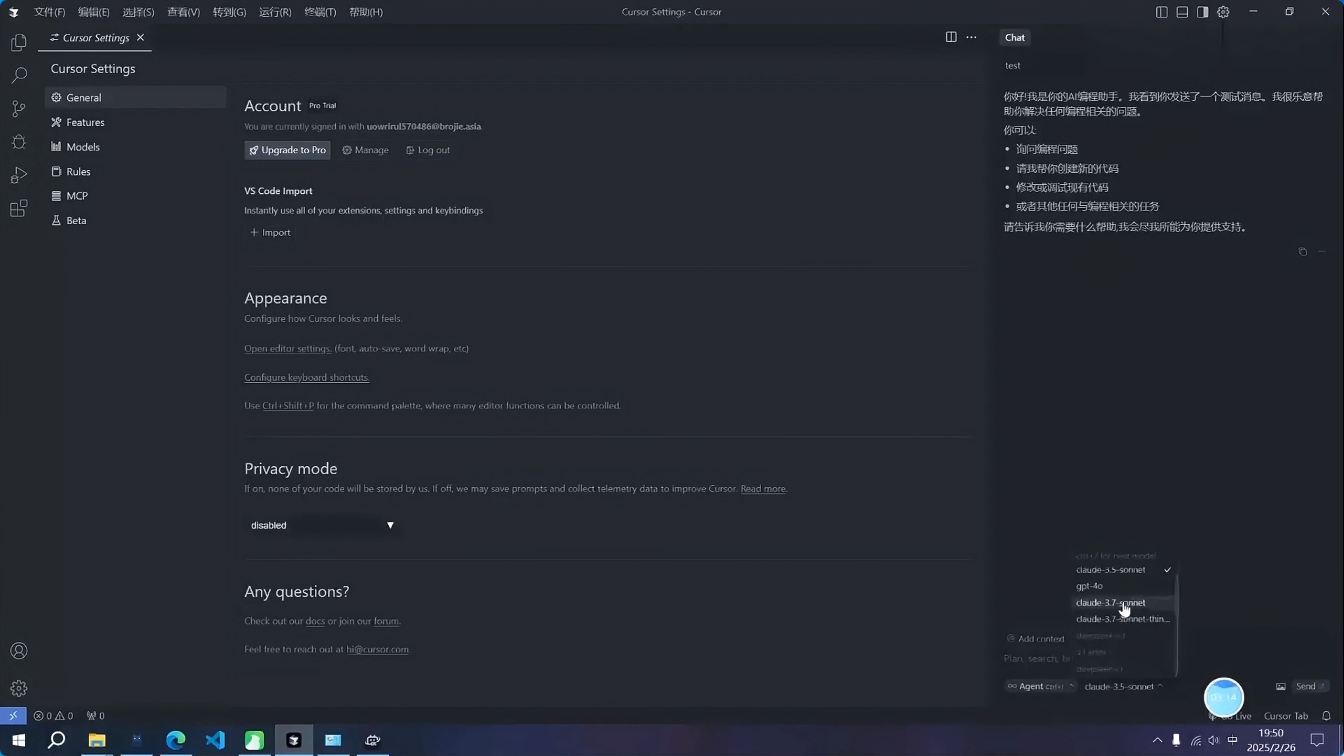The height and width of the screenshot is (756, 1344).
Task: Select claude-3.7-sonnet in model list
Action: click(1123, 603)
